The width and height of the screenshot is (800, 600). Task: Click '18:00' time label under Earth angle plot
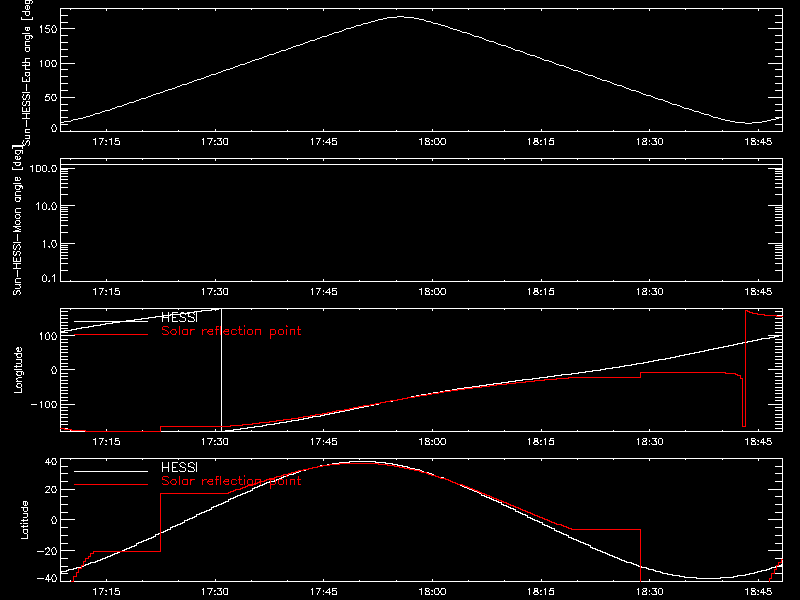(432, 141)
